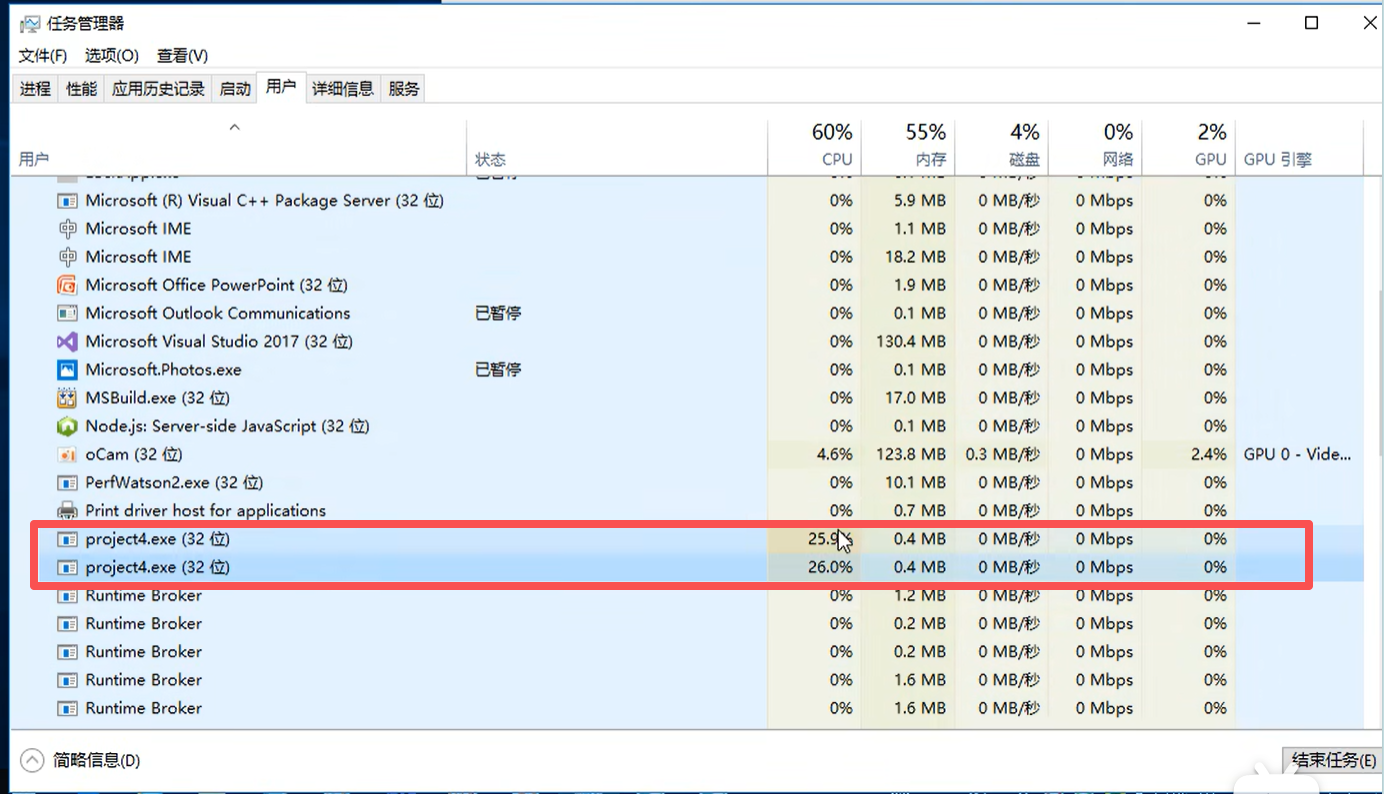Click the Microsoft Outlook Communications icon
Viewport: 1384px width, 794px height.
click(x=67, y=313)
